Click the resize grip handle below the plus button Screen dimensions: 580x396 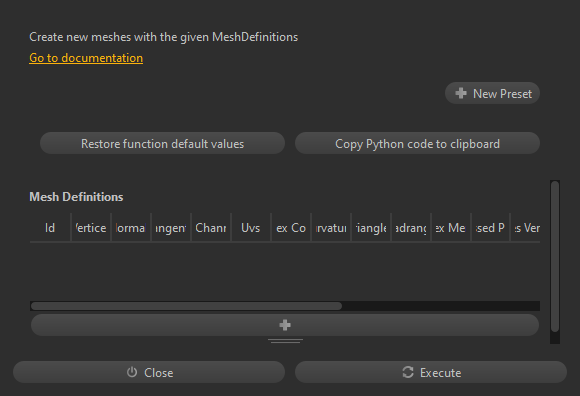pyautogui.click(x=285, y=341)
